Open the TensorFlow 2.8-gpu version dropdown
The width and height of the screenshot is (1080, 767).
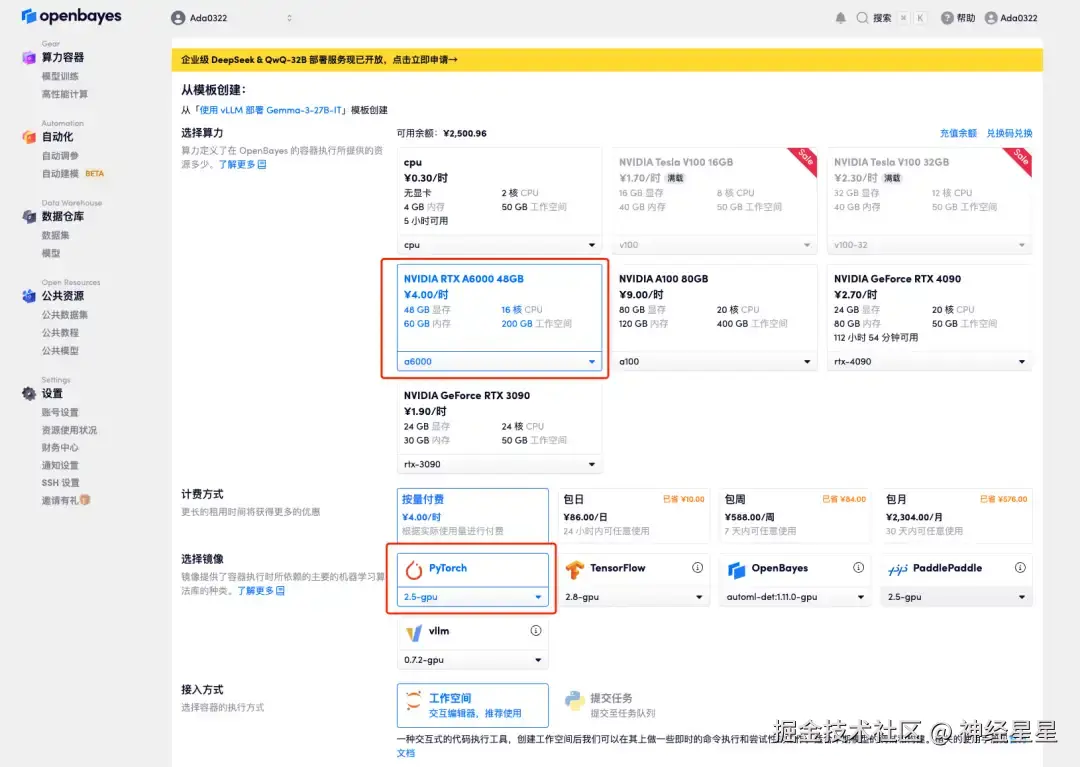634,597
